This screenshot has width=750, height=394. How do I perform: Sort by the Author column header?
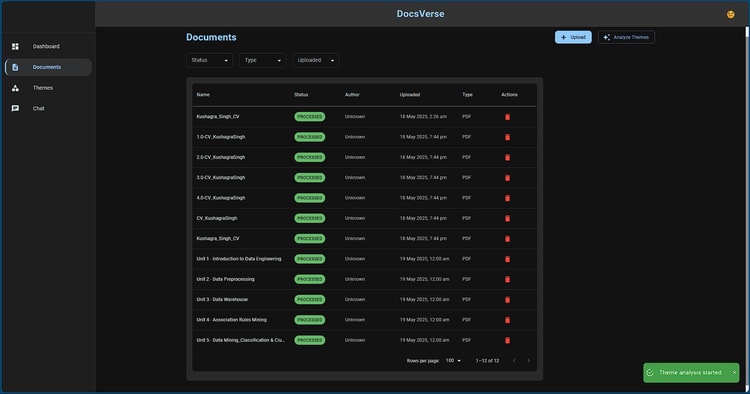tap(352, 95)
